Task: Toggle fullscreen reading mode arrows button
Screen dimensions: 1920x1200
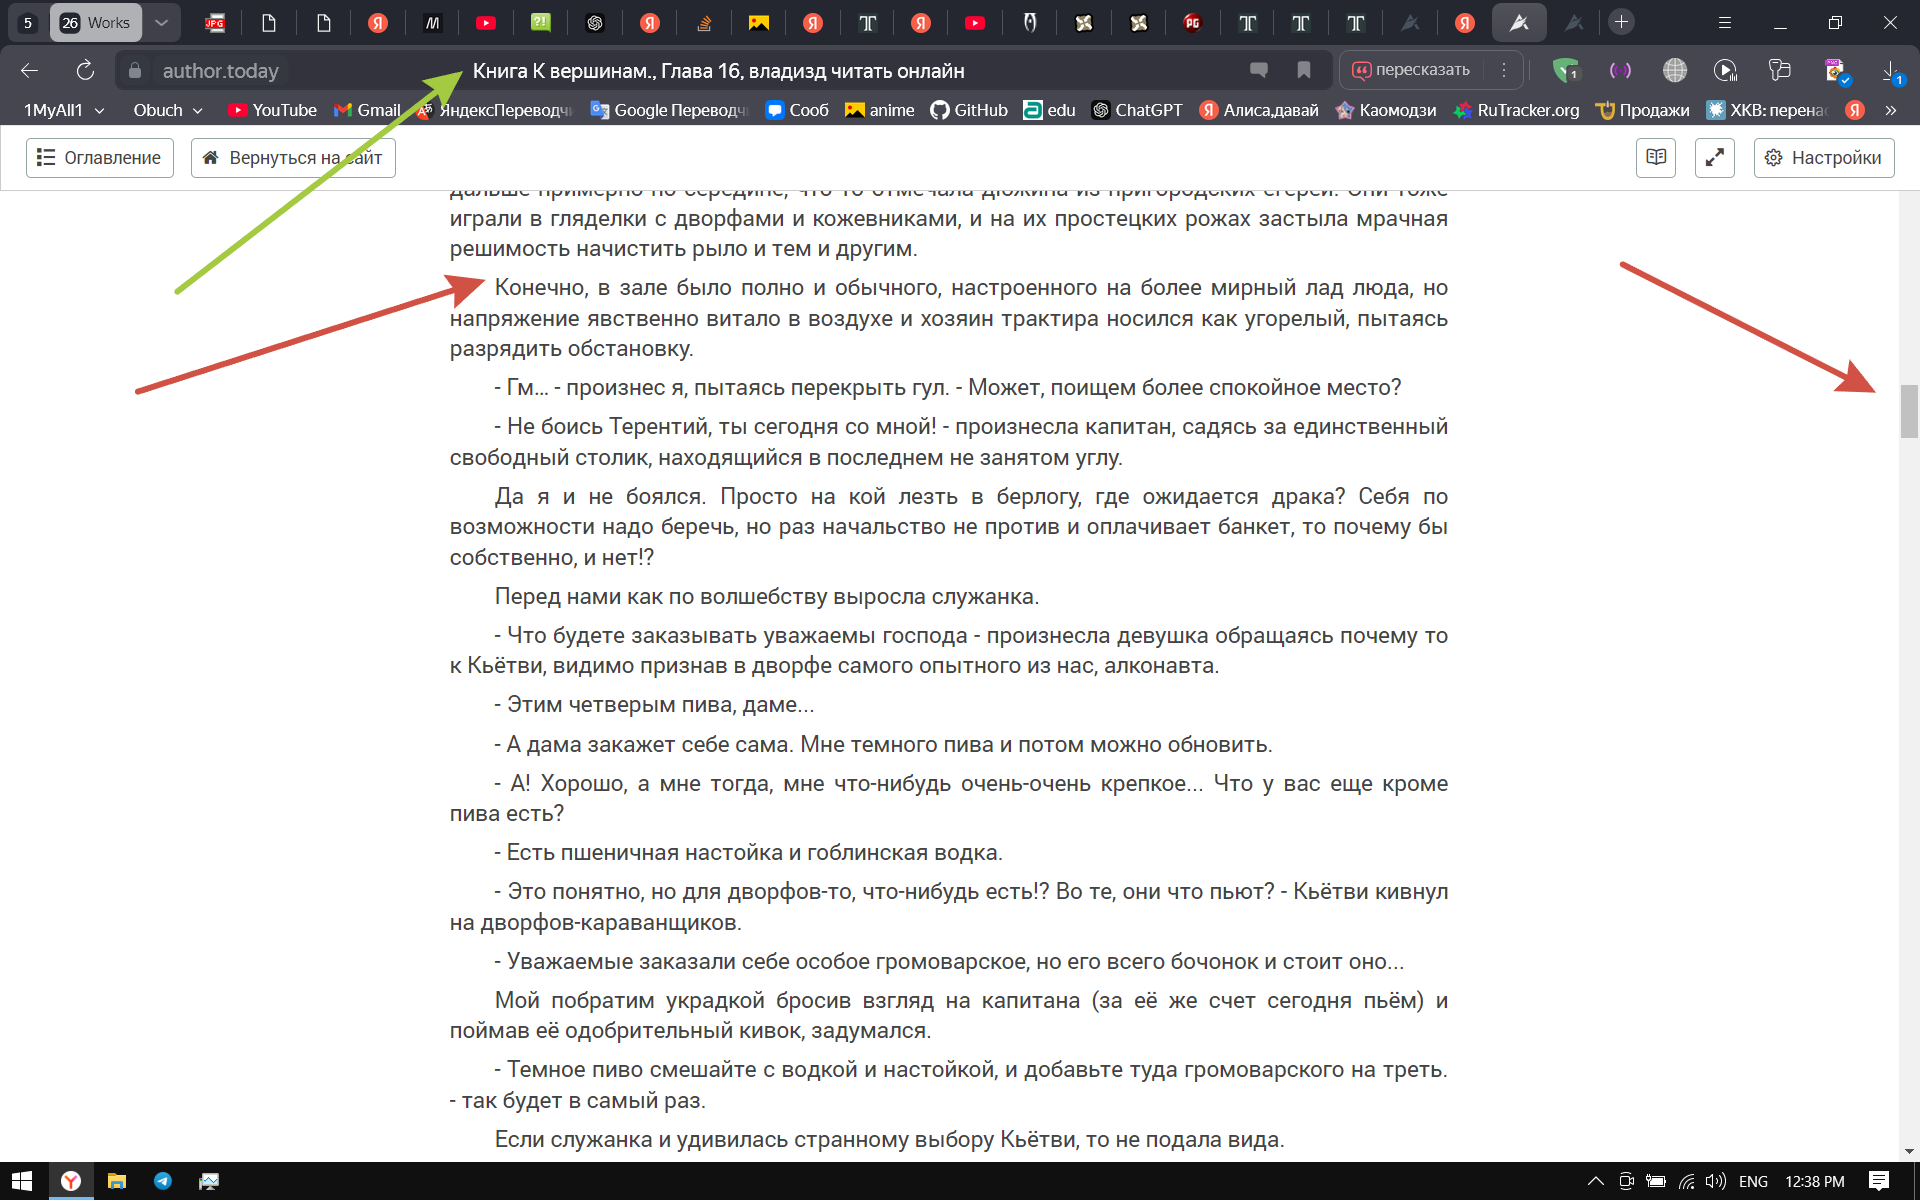Action: tap(1714, 158)
